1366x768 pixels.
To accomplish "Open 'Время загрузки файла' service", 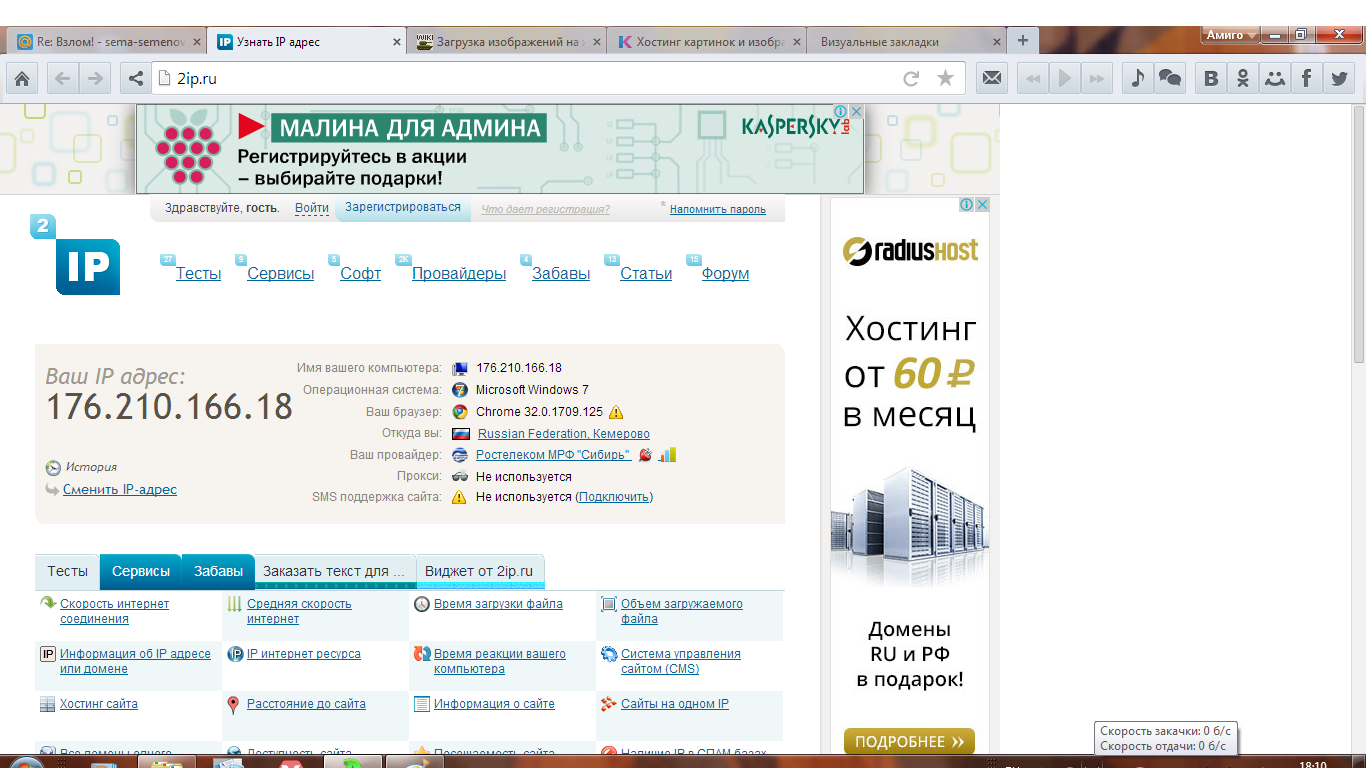I will click(498, 604).
